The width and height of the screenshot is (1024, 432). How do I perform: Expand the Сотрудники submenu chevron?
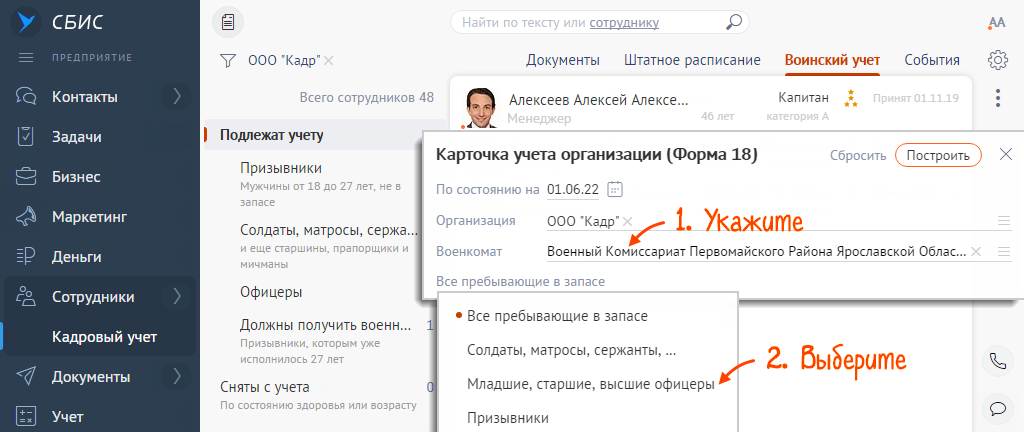tap(176, 296)
